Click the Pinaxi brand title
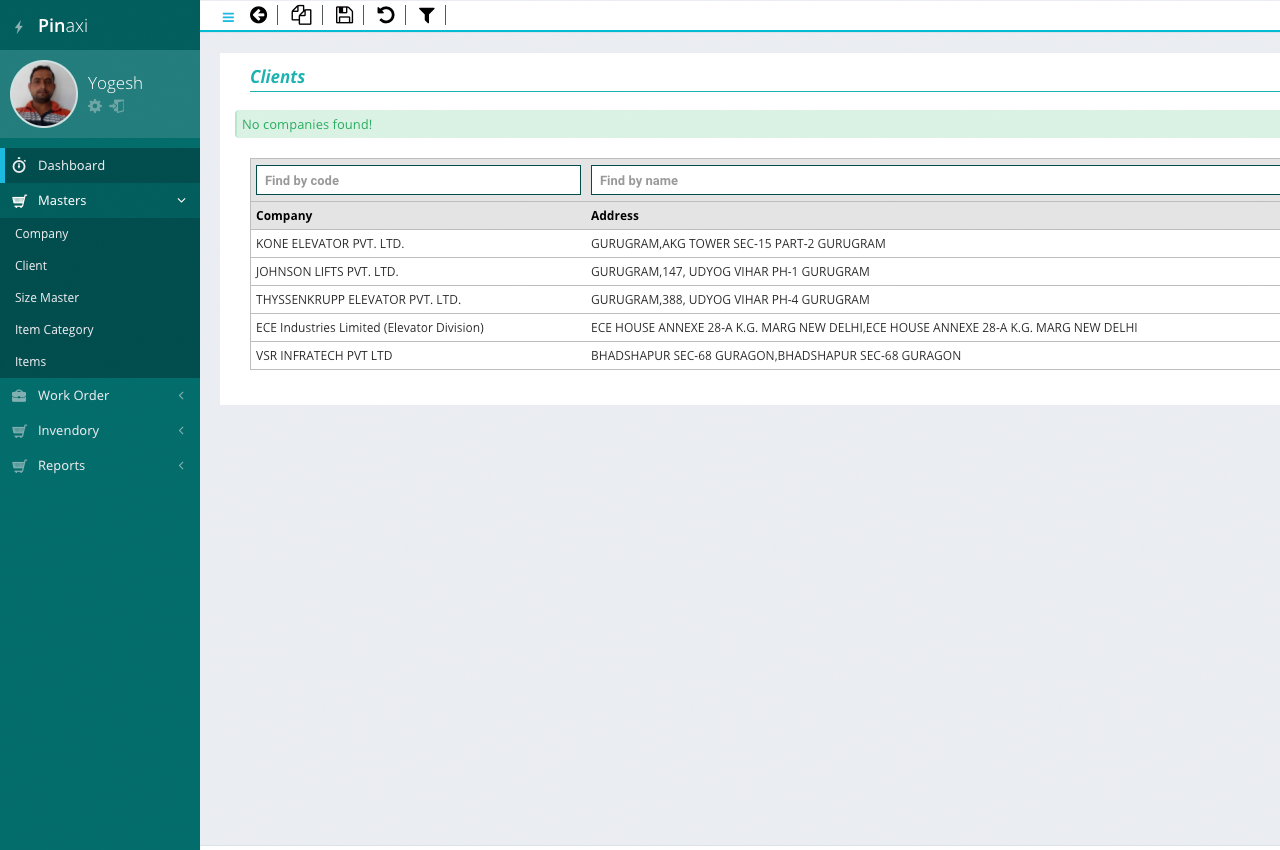Screen dimensions: 1280x850 (x=63, y=26)
